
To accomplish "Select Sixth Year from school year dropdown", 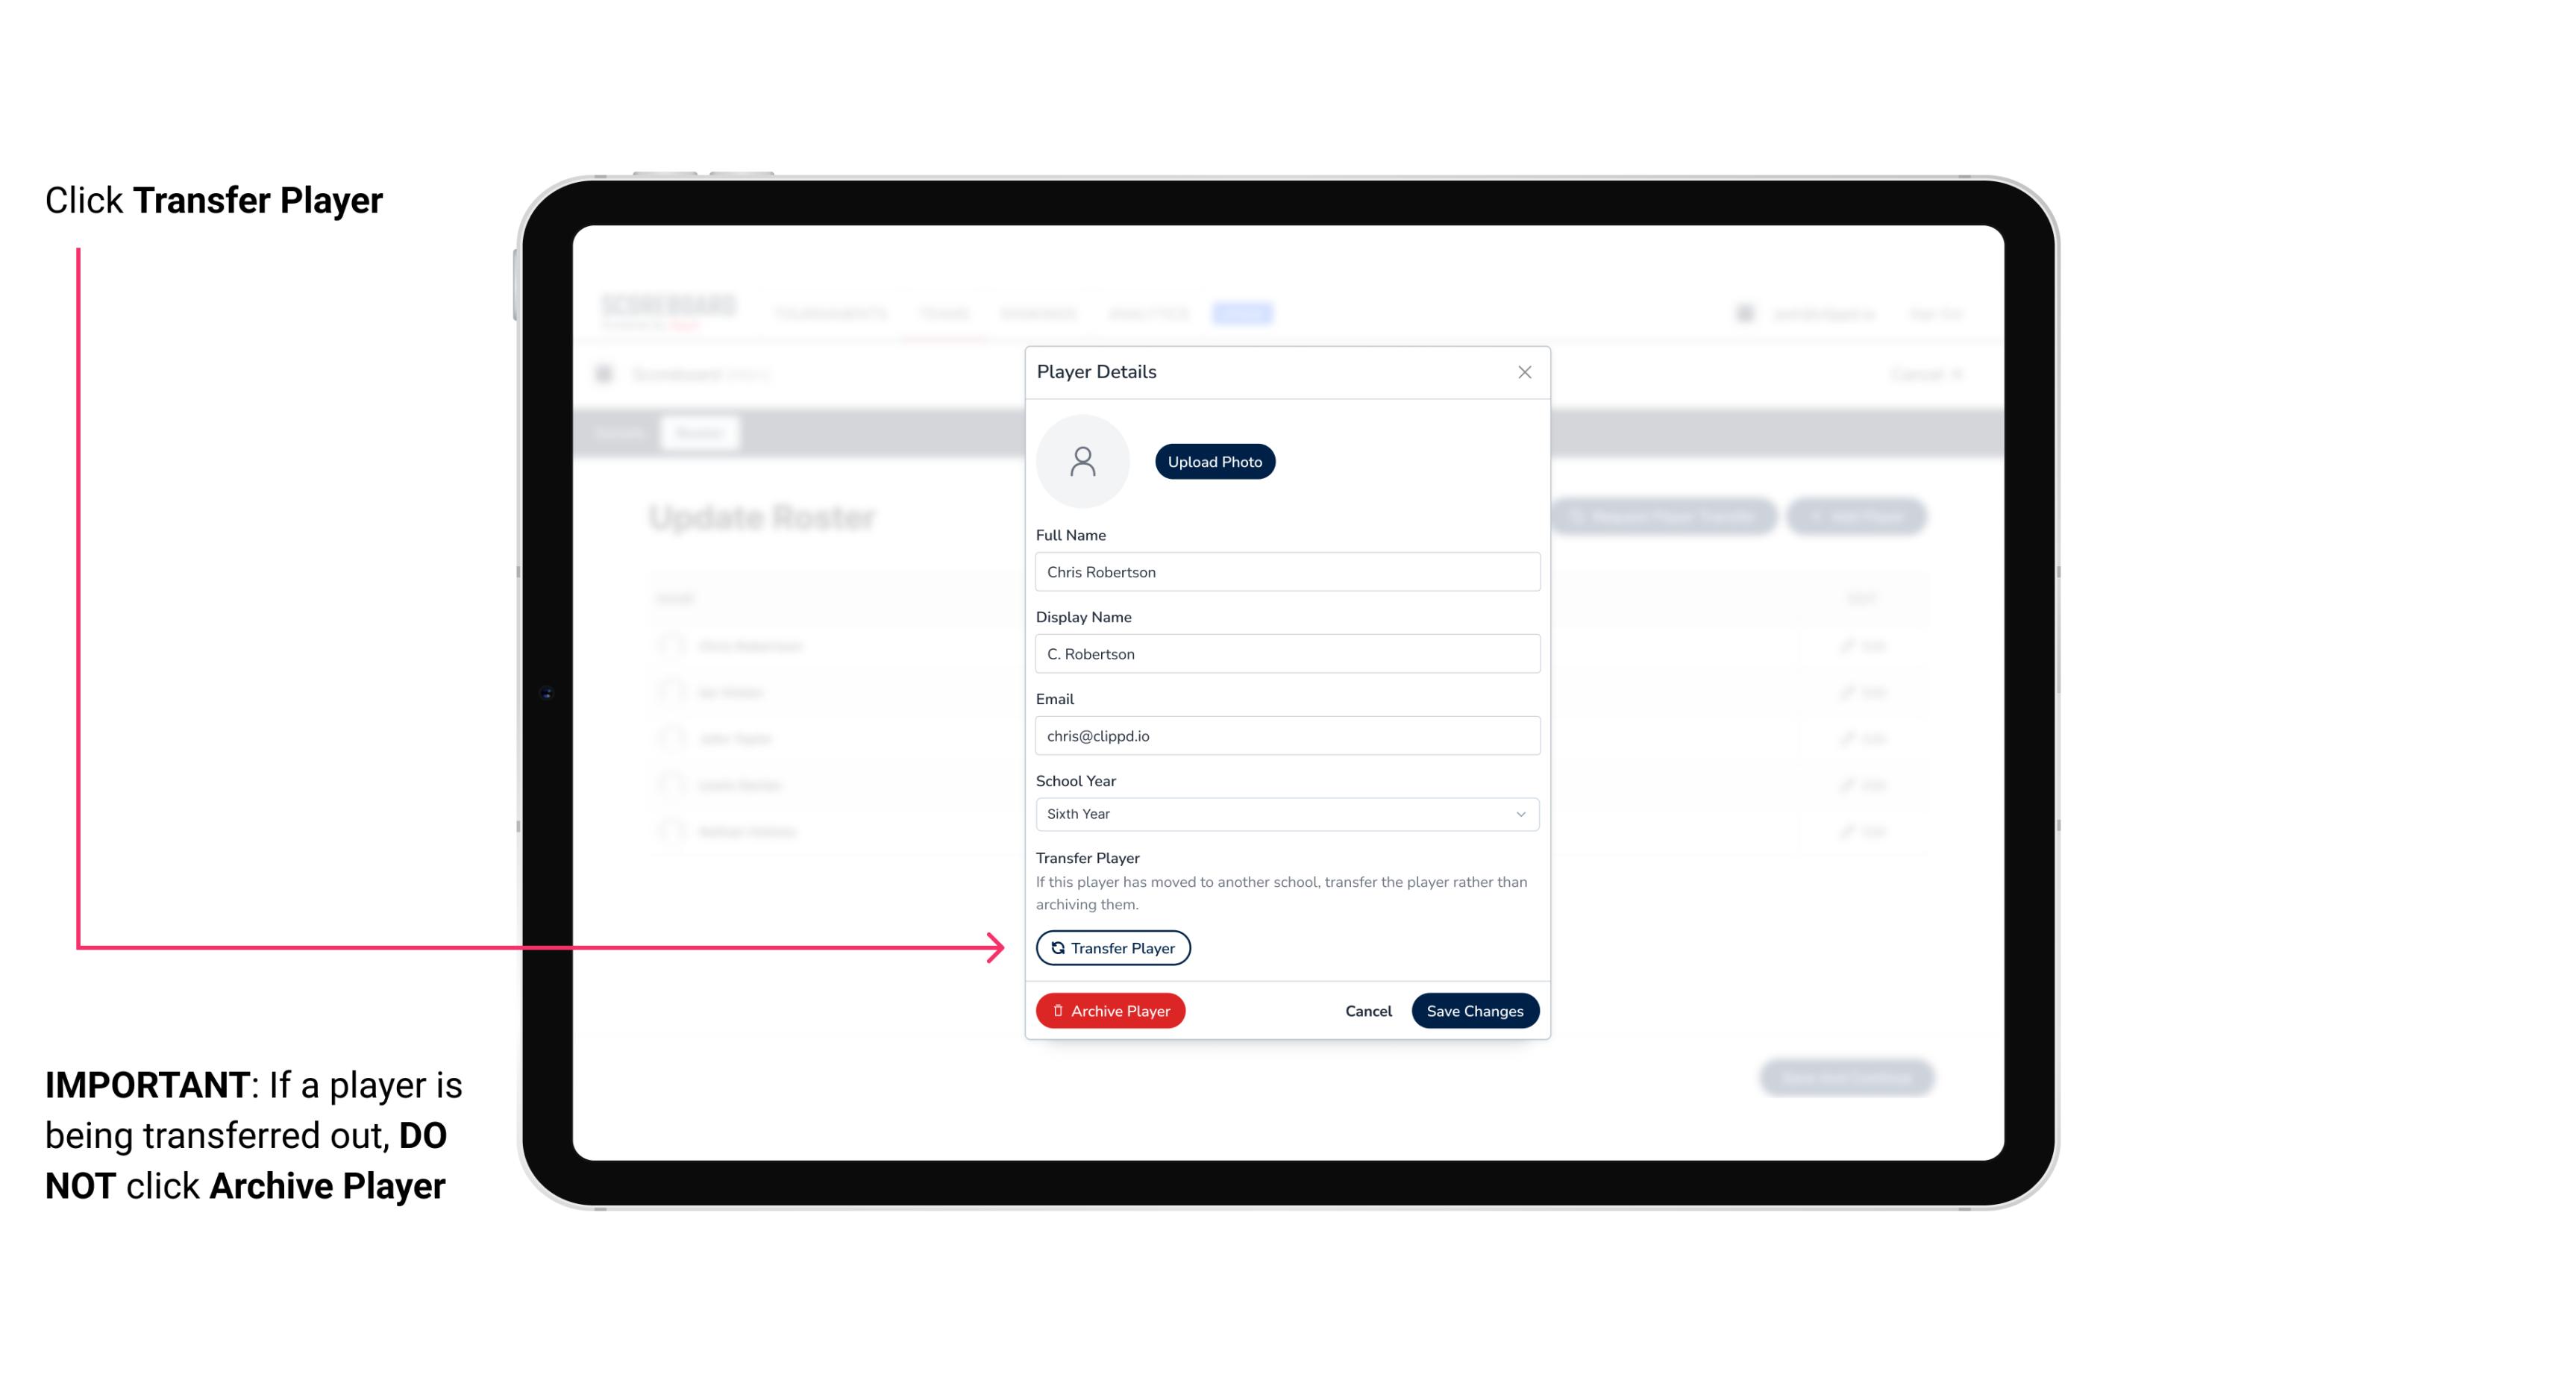I will (1285, 812).
